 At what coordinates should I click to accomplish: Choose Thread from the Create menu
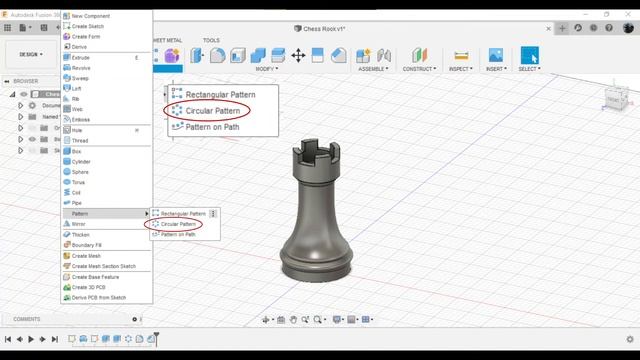(x=106, y=140)
